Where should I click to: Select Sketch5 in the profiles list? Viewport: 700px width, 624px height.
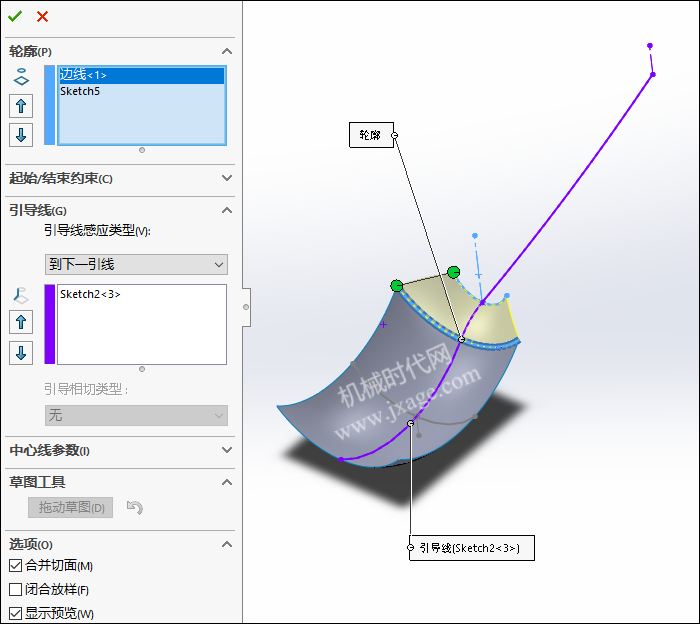142,92
